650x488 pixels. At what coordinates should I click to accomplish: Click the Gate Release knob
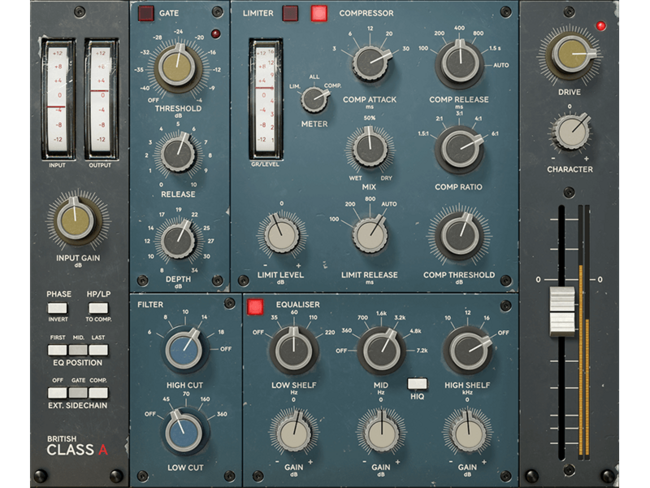tap(177, 154)
